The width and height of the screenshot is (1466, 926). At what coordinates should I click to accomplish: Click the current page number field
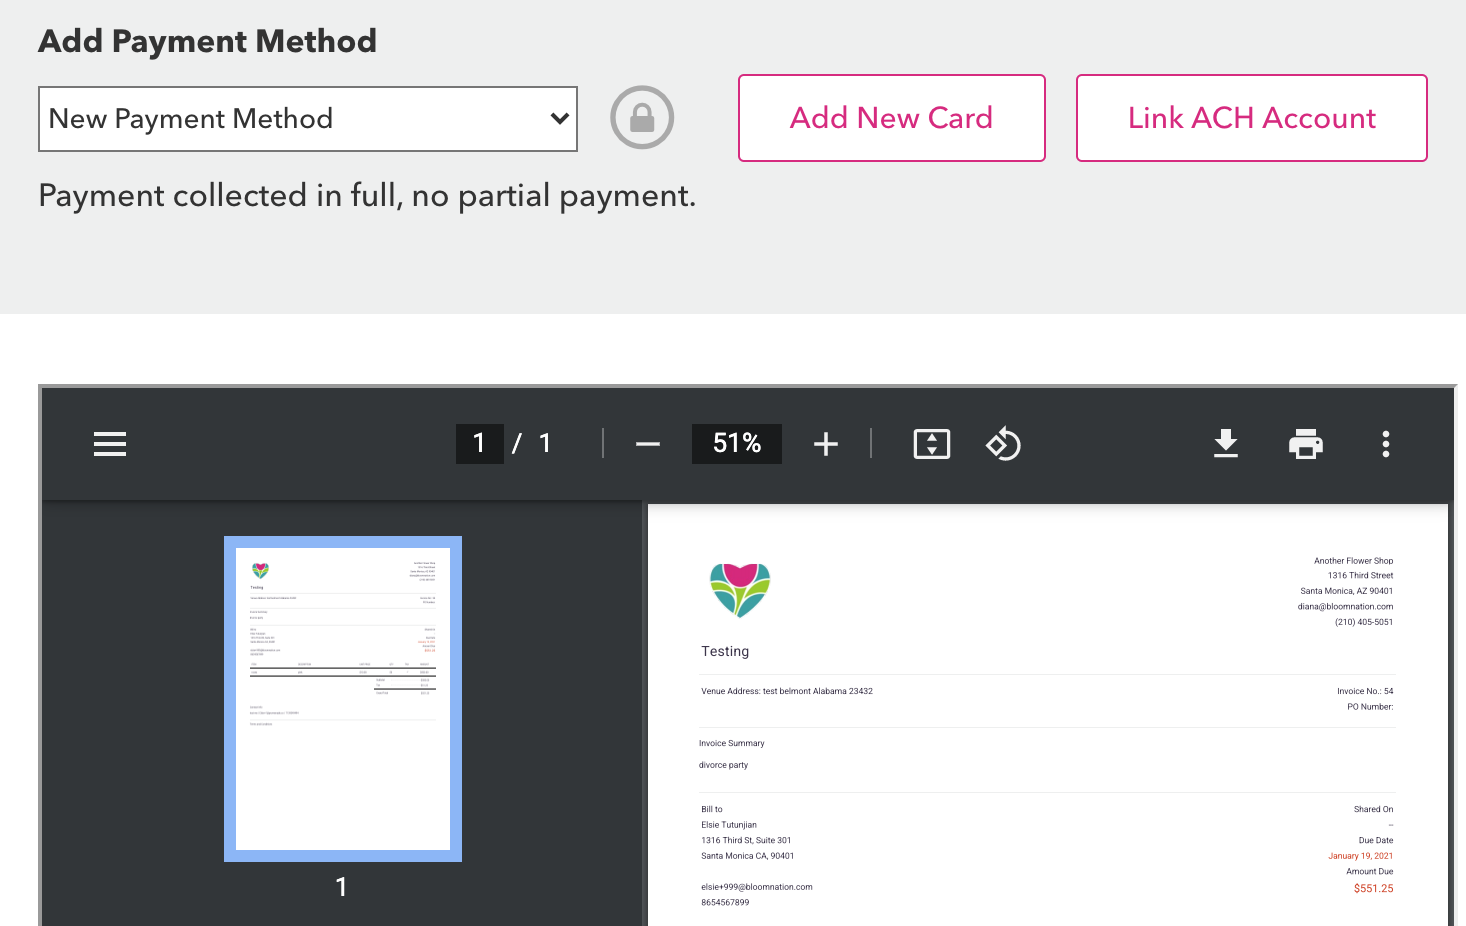coord(480,443)
